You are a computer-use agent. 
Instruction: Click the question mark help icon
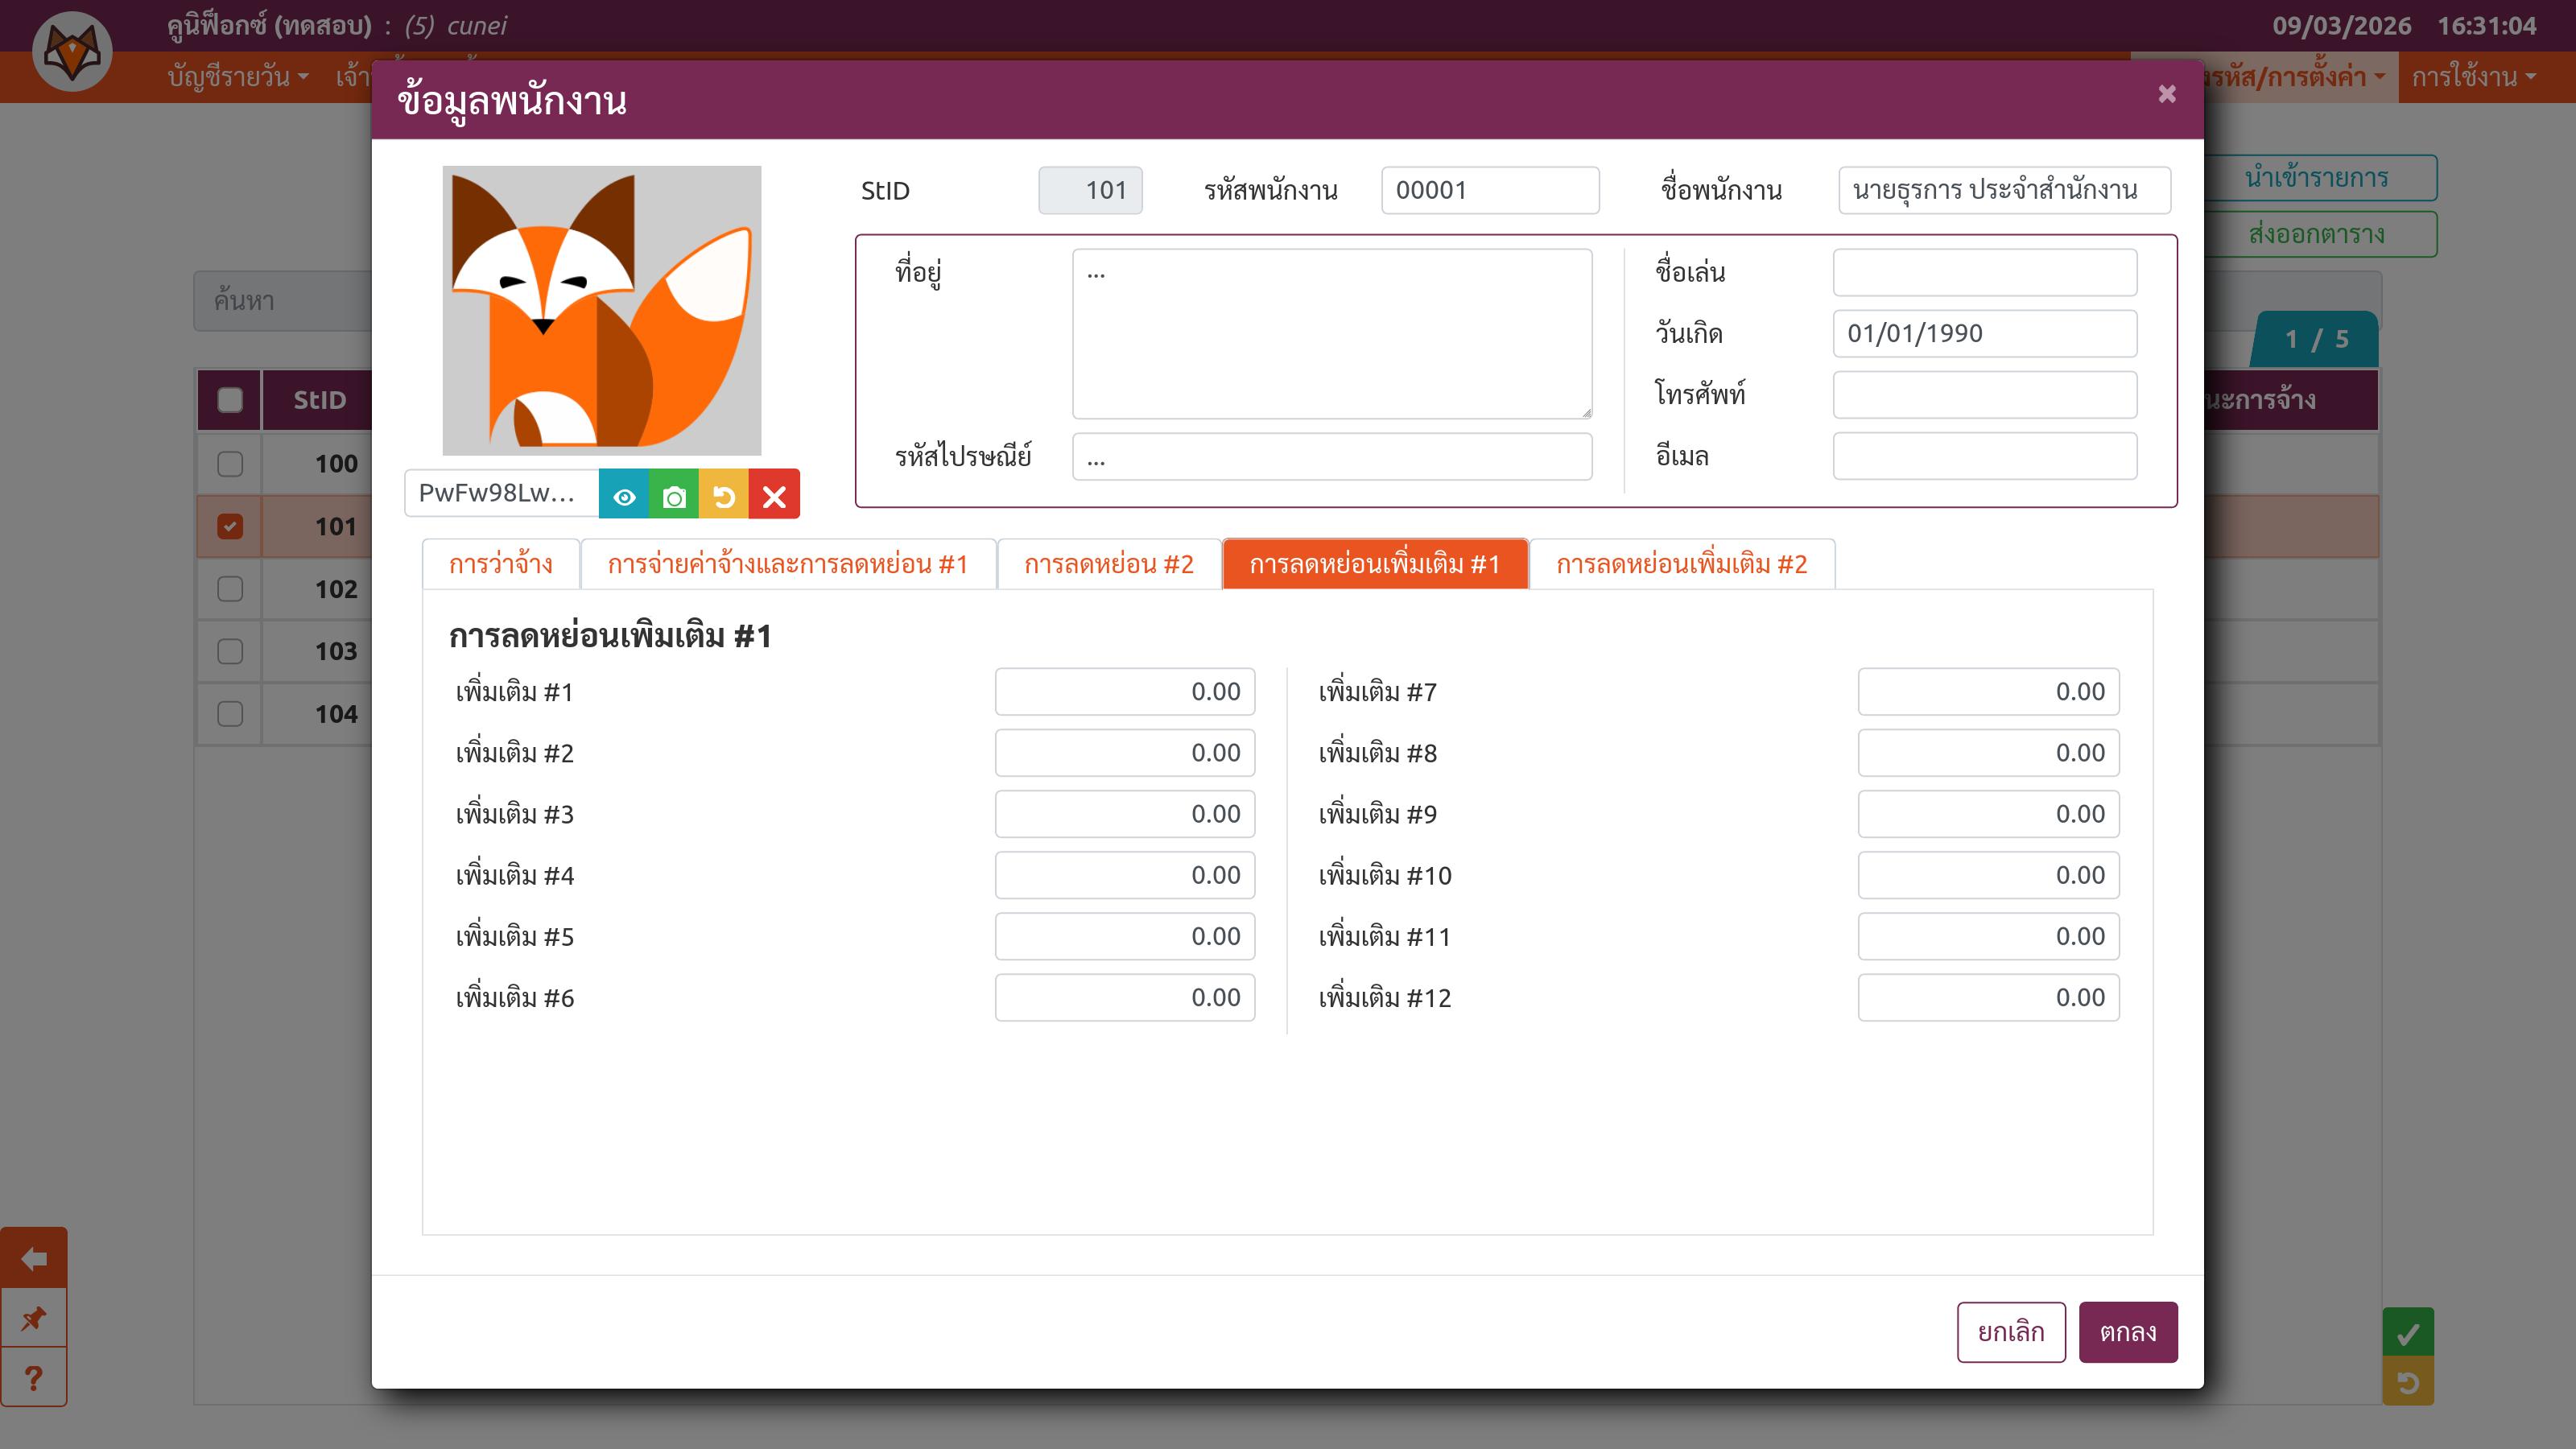pyautogui.click(x=34, y=1378)
